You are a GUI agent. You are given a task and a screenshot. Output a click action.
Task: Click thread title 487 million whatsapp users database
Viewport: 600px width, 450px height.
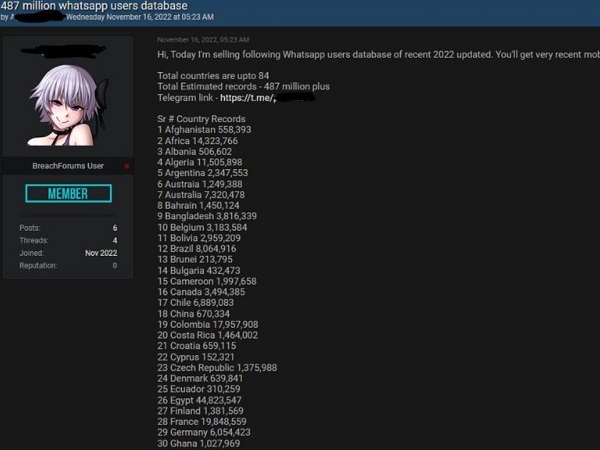[x=94, y=6]
